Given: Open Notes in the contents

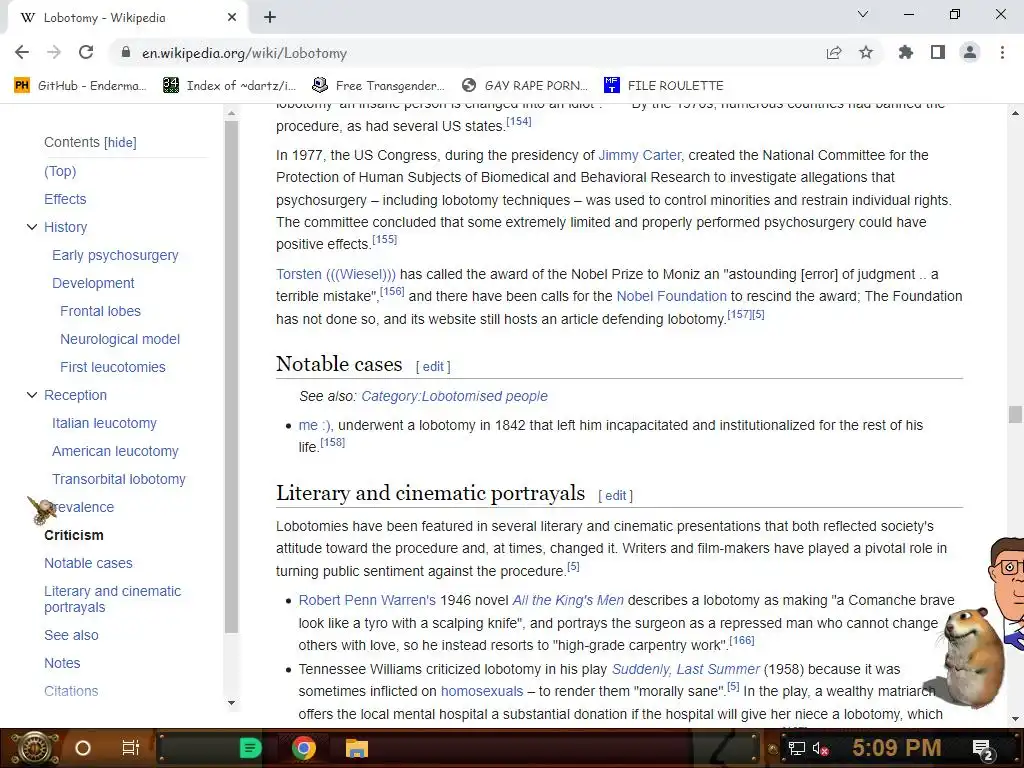Looking at the screenshot, I should (62, 664).
